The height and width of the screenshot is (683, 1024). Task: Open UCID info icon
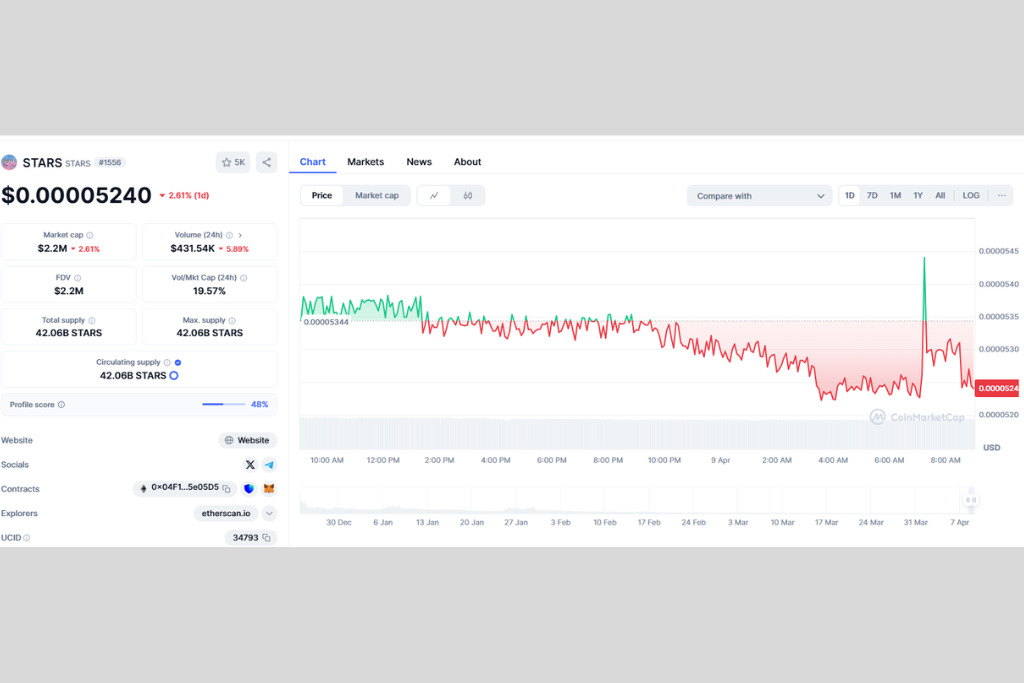coord(27,538)
